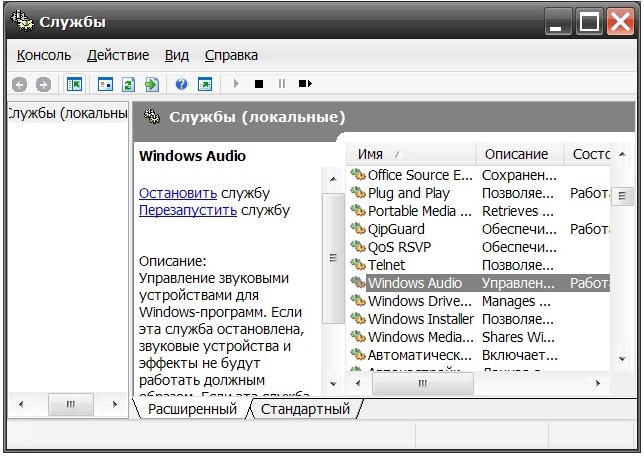Viewport: 644px width, 457px height.
Task: Click left arrow of the list horizontal scrollbar
Action: point(358,383)
